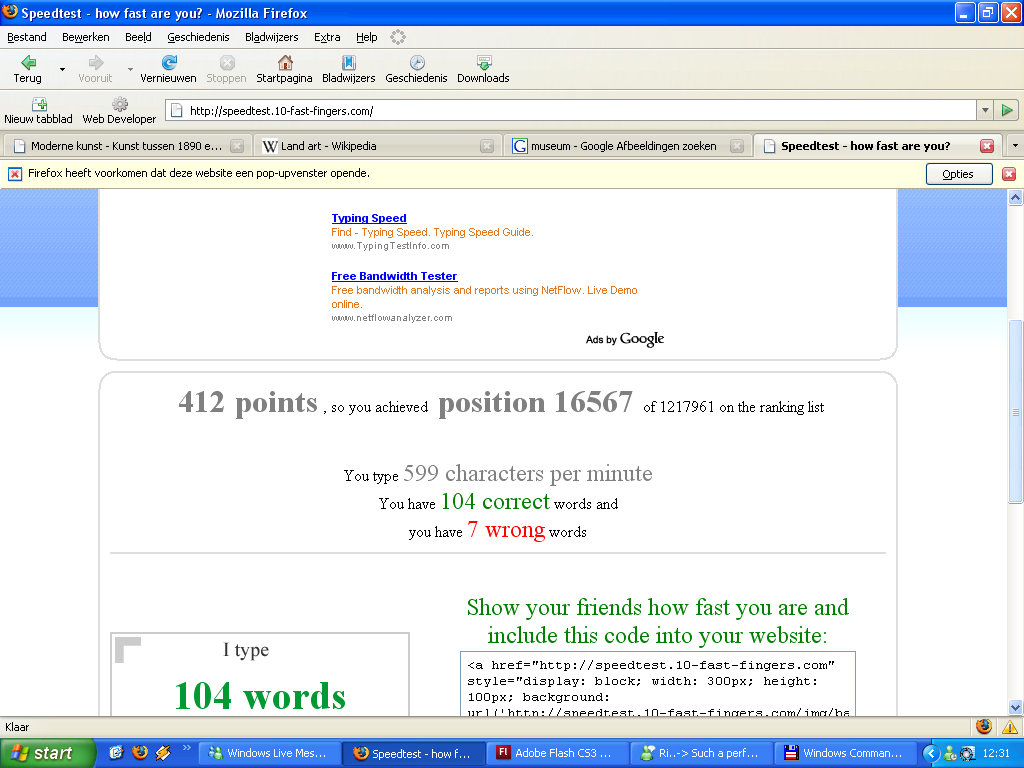1024x768 pixels.
Task: Click the Opties button in popup notification
Action: pyautogui.click(x=958, y=174)
